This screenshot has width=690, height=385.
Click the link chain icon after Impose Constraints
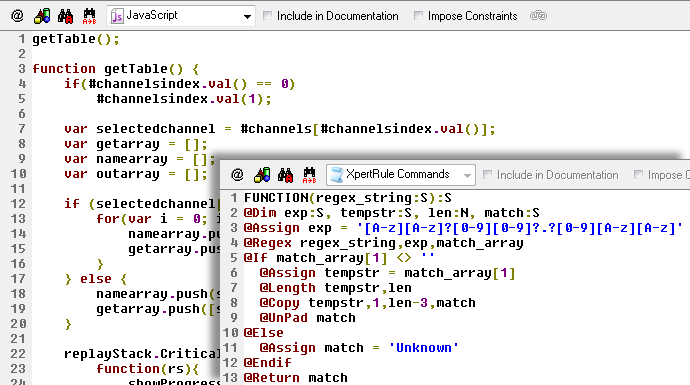[538, 16]
